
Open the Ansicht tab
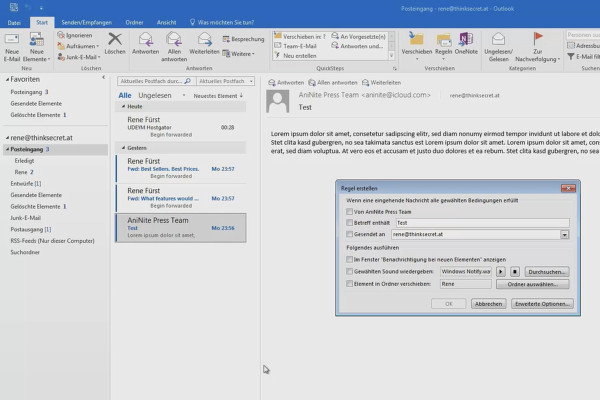click(166, 23)
